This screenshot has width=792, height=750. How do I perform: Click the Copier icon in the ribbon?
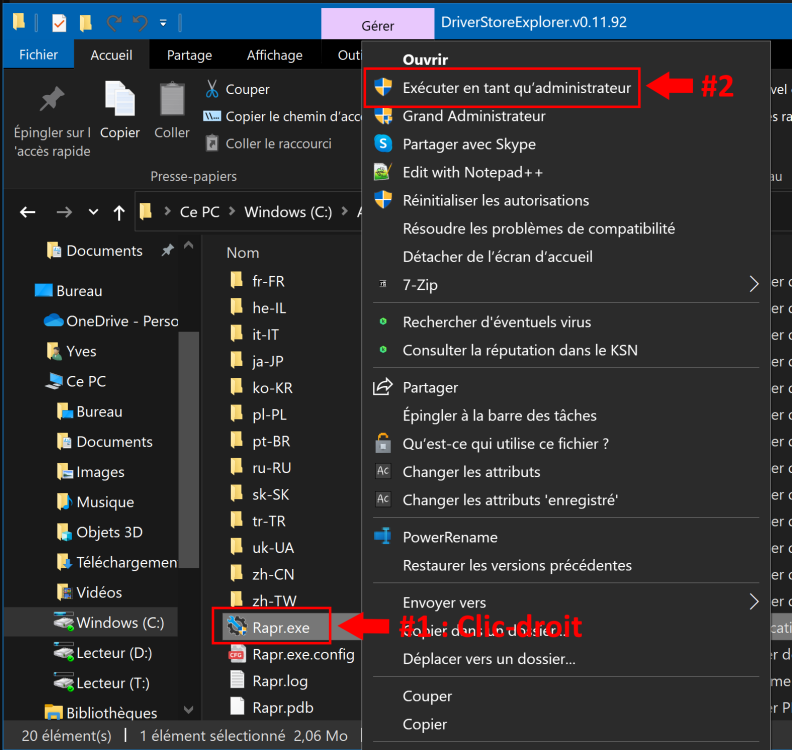pyautogui.click(x=120, y=100)
